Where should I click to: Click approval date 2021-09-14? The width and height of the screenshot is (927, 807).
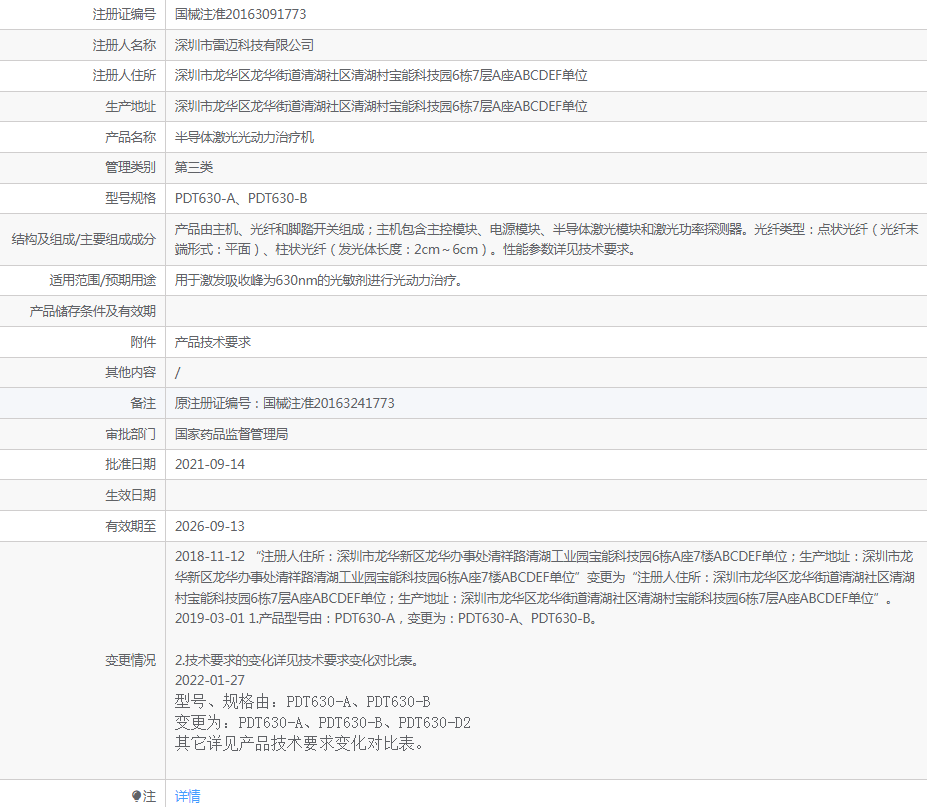(210, 465)
